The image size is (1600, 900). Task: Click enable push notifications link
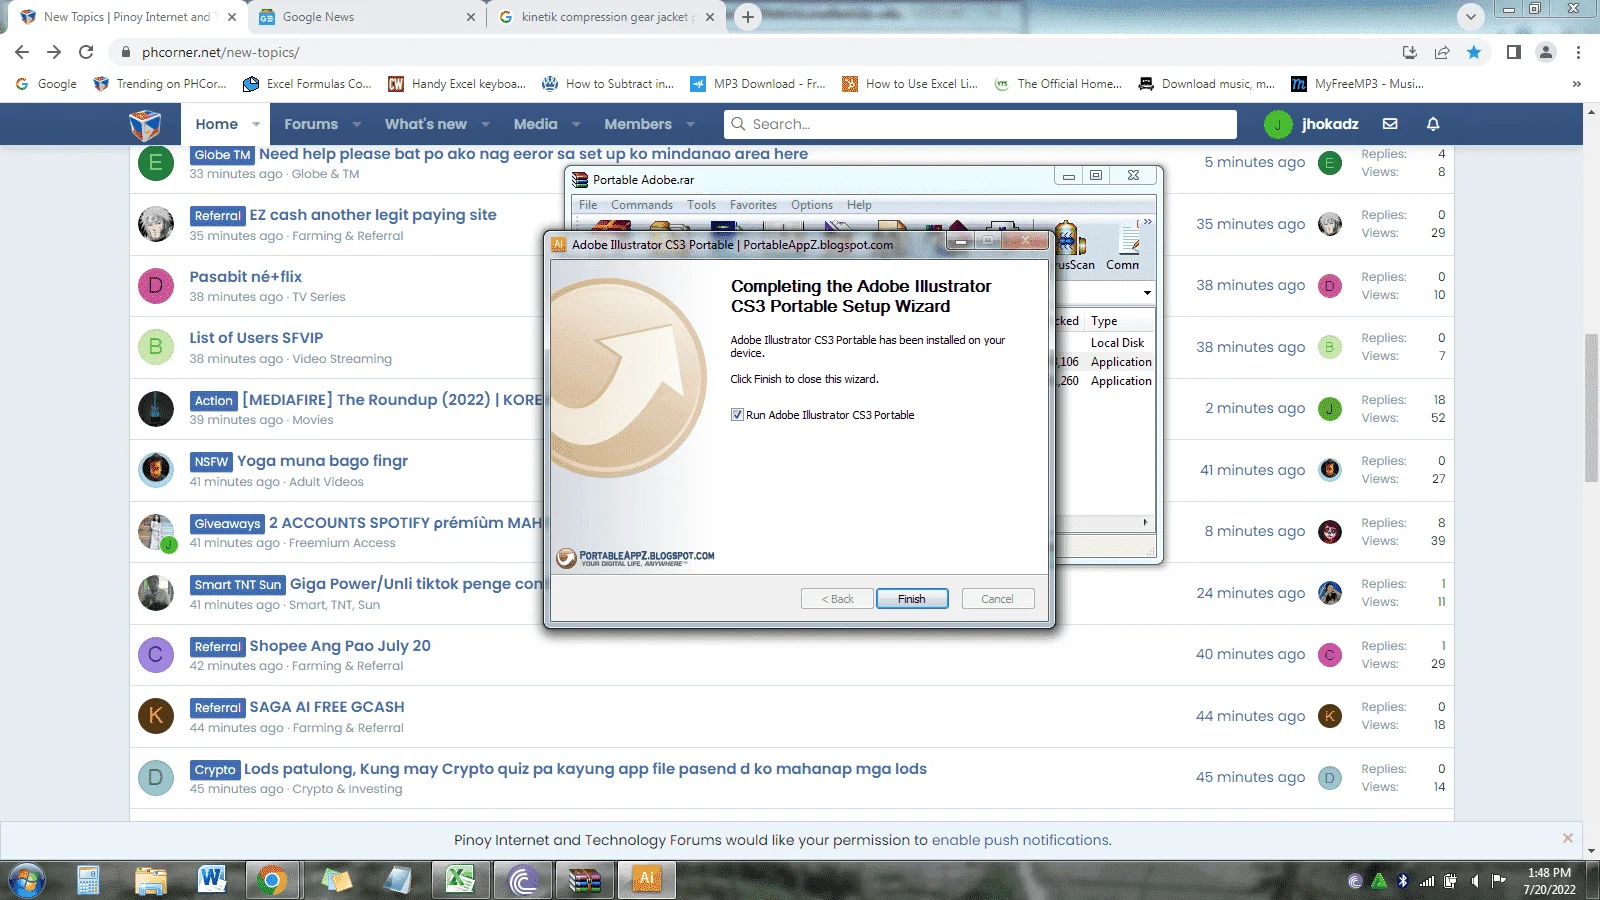pyautogui.click(x=1021, y=840)
